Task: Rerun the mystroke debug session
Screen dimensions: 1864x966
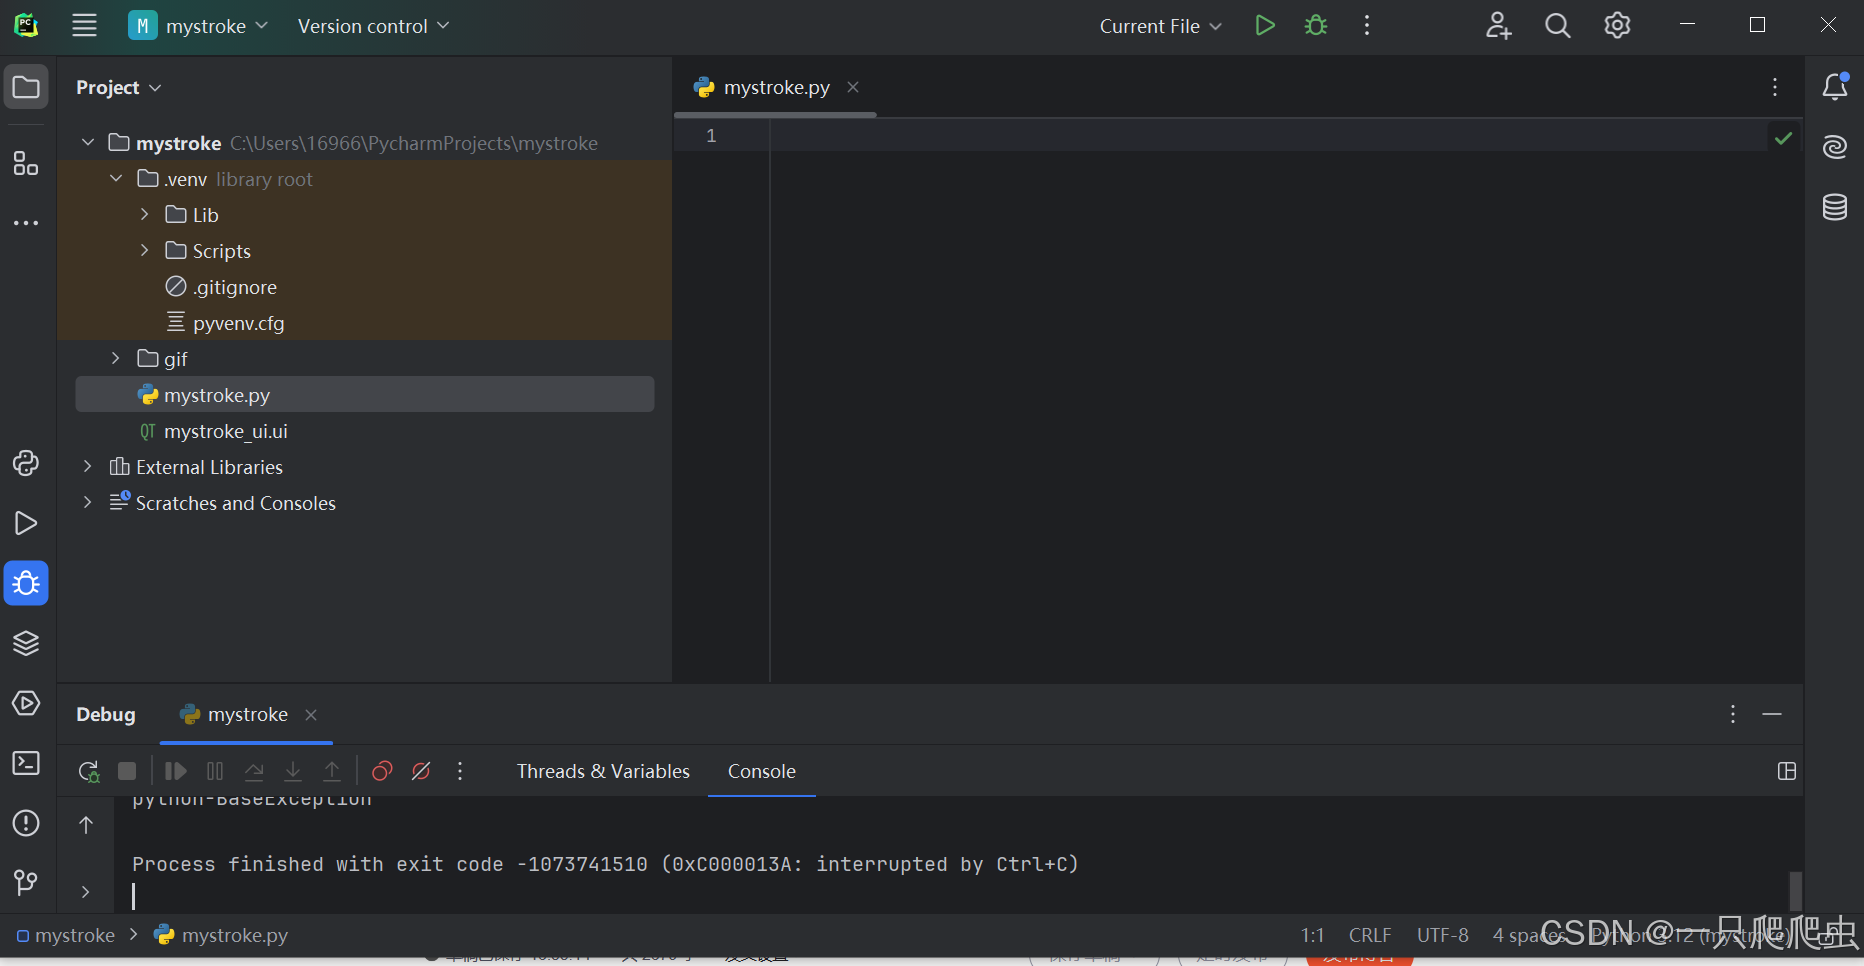Action: click(88, 771)
